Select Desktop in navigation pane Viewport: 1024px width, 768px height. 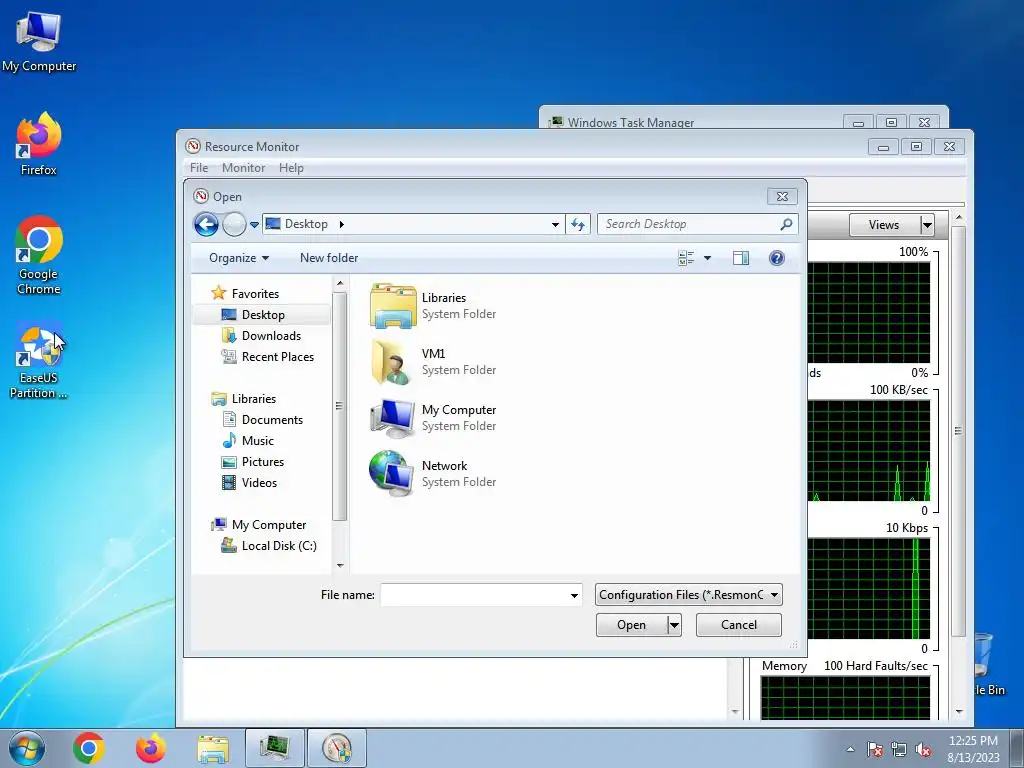coord(263,315)
